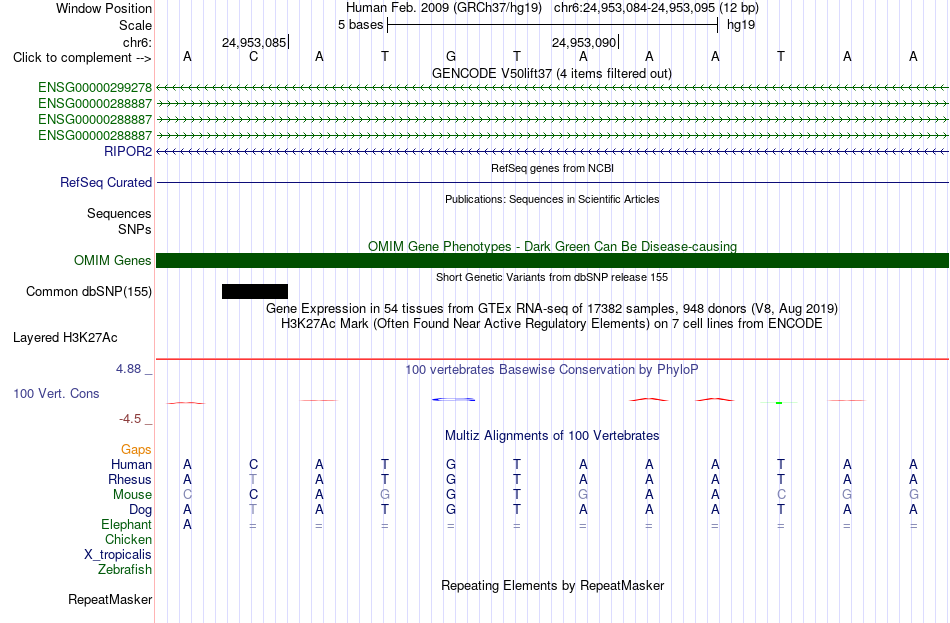Open the 100 Vert. Cons track label
Image resolution: width=950 pixels, height=623 pixels.
pos(56,394)
